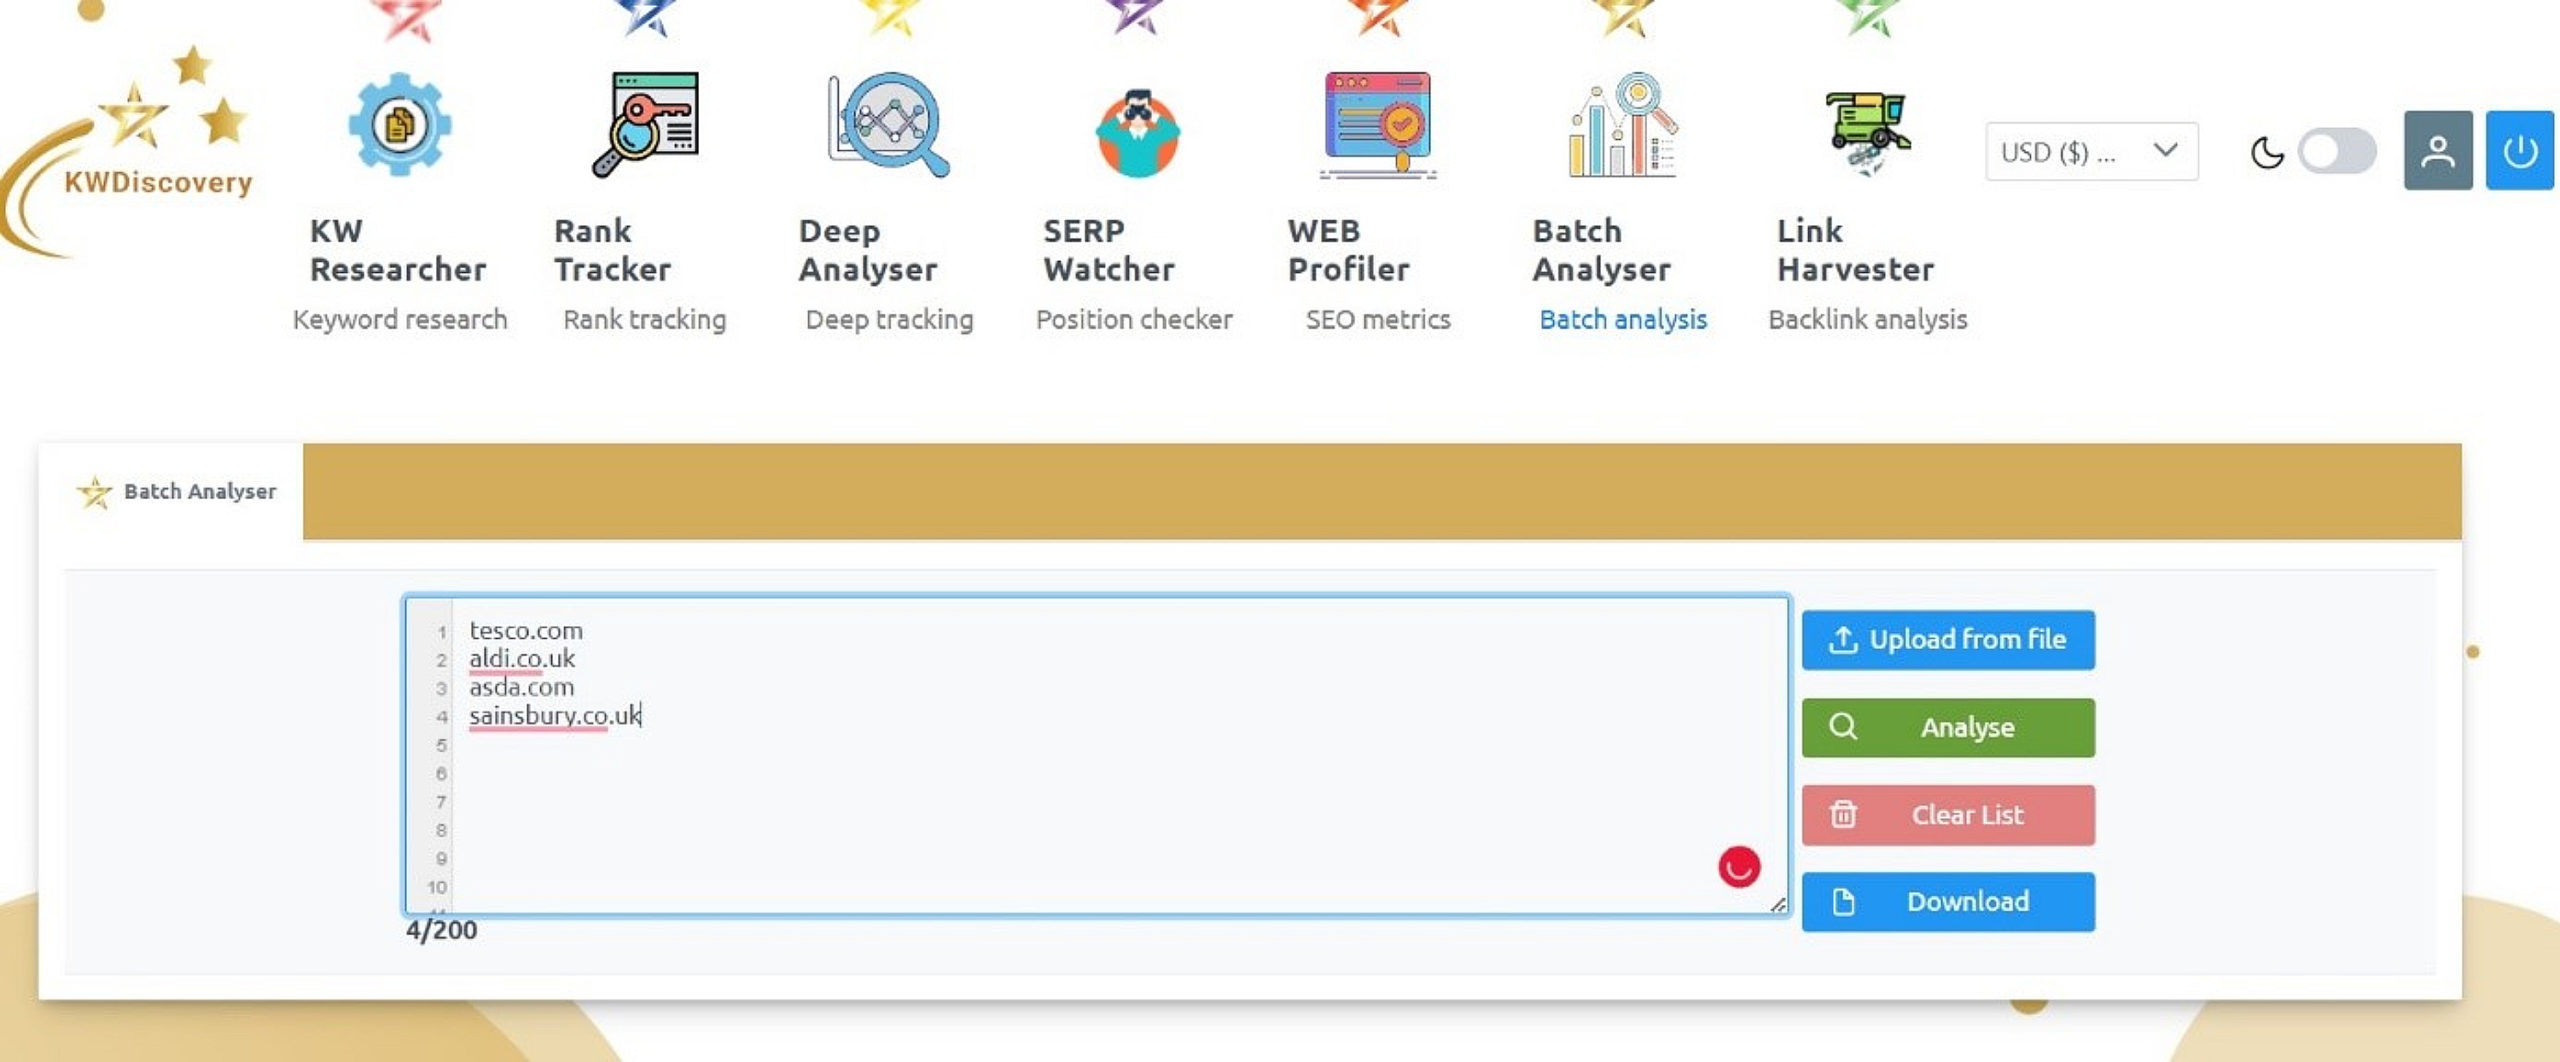Click the Rank tracking subtitle link
This screenshot has height=1062, width=2560.
coord(645,320)
